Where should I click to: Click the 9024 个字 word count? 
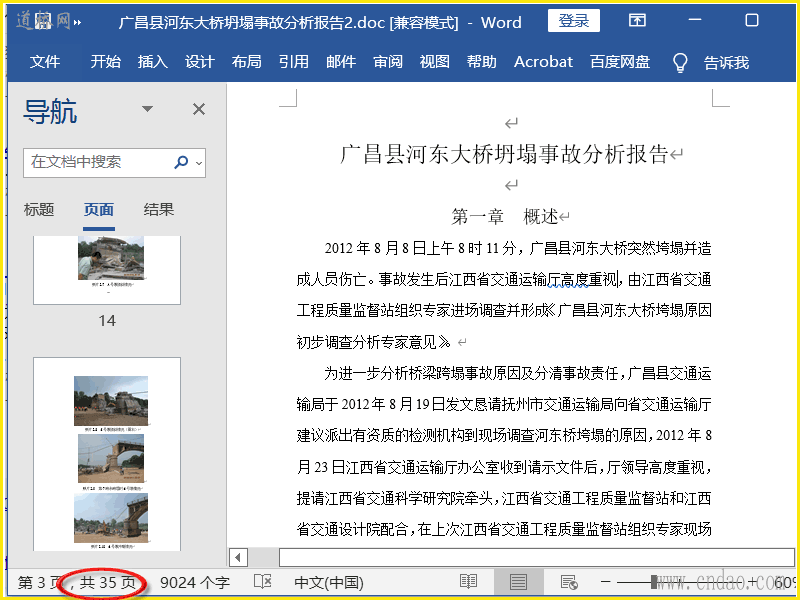click(195, 582)
